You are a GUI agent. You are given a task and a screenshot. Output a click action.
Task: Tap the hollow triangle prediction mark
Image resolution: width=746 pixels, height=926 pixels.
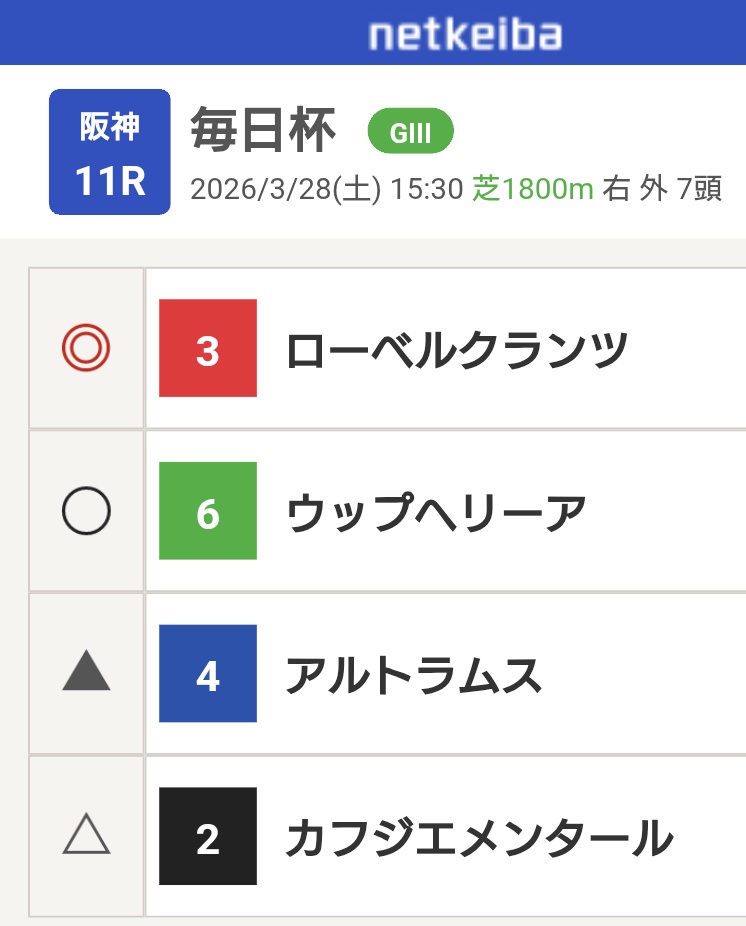click(86, 834)
